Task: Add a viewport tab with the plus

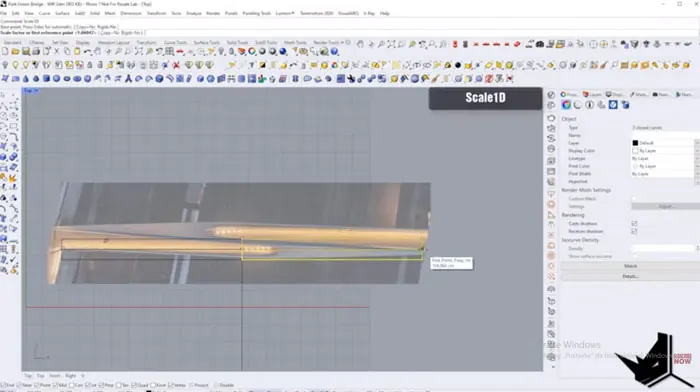Action: click(x=83, y=376)
